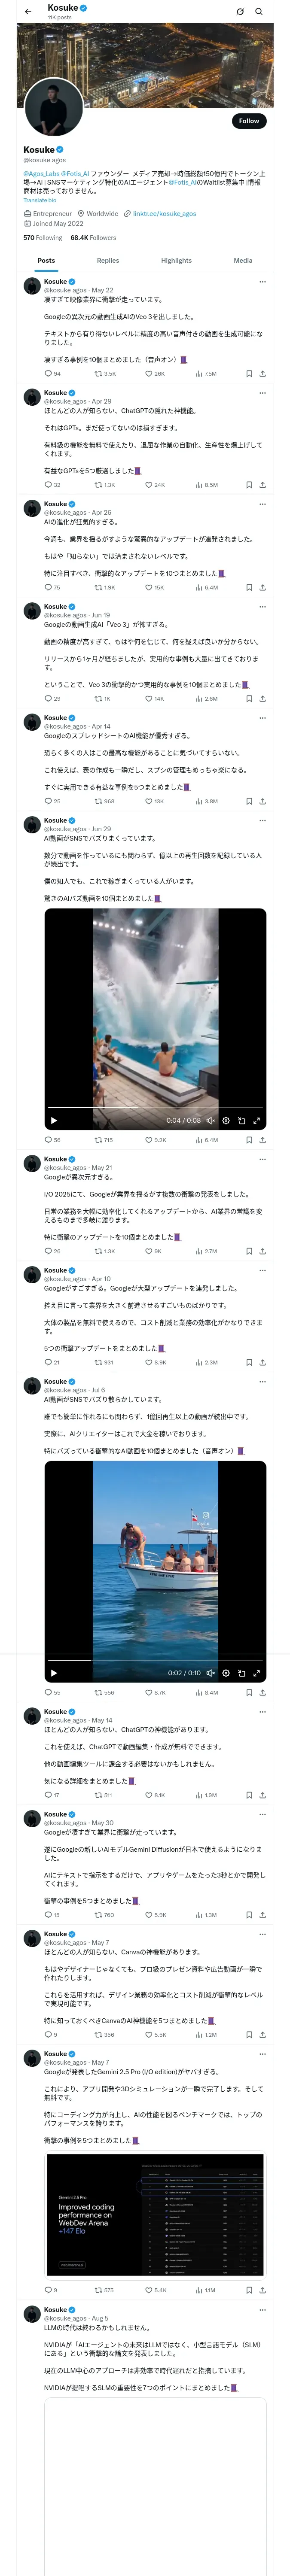Viewport: 290px width, 2576px height.
Task: Open the linktr.ee/kosuke_agos link
Action: [x=164, y=213]
